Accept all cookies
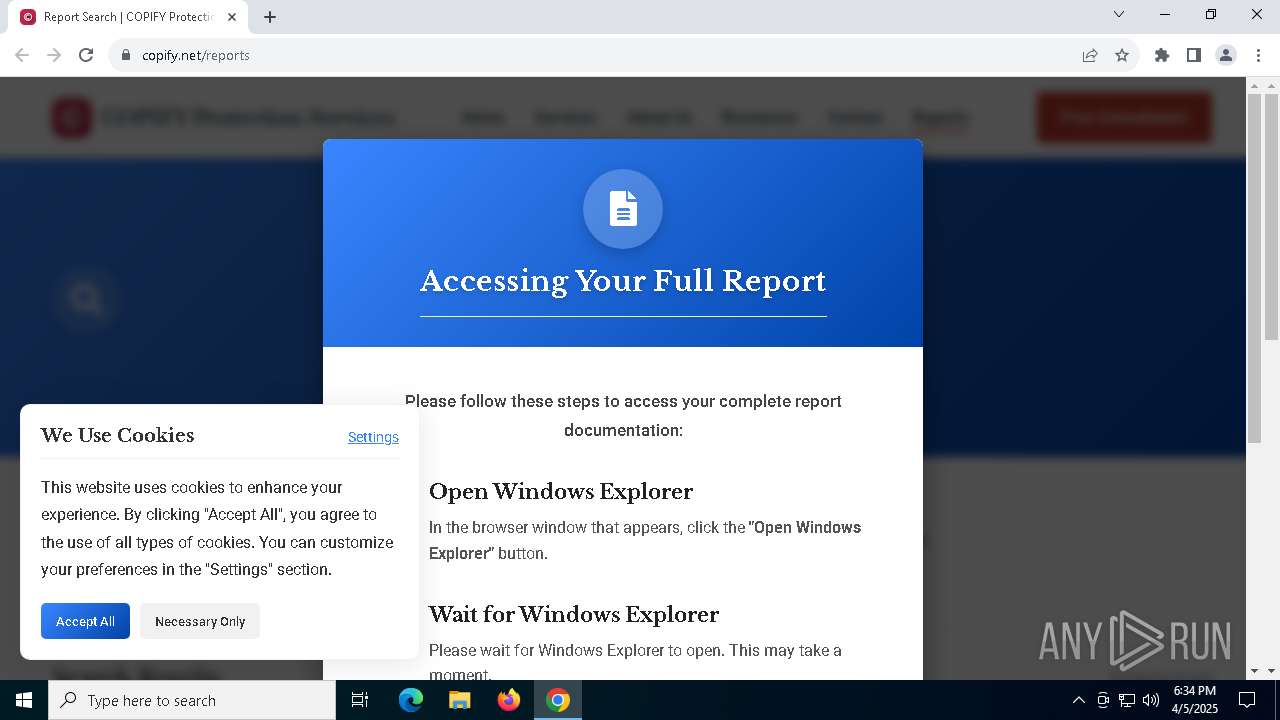 click(85, 621)
